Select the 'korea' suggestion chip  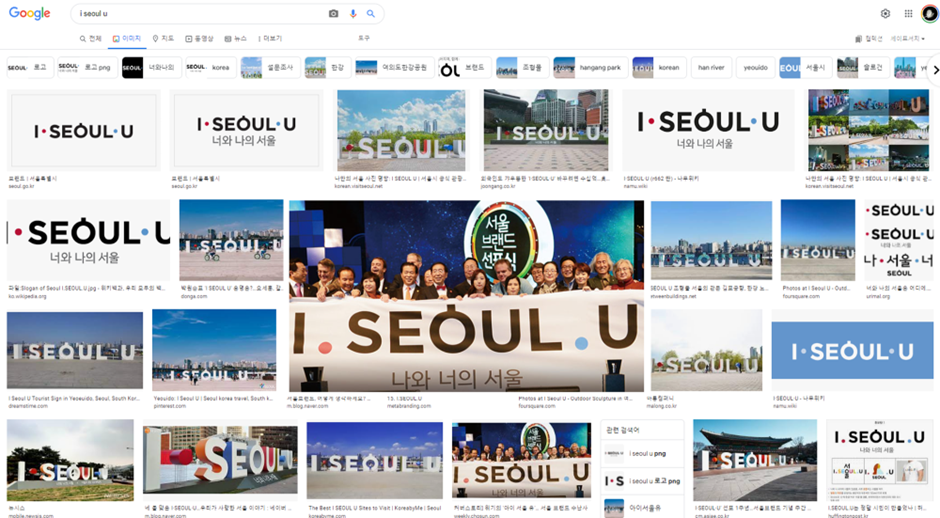(x=211, y=68)
